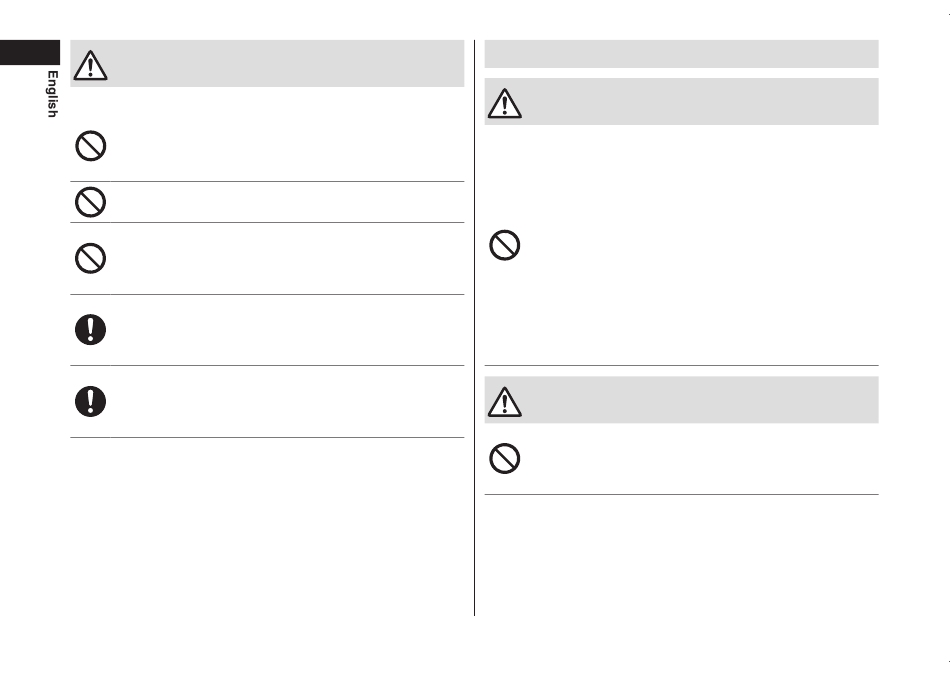The height and width of the screenshot is (676, 950).
Task: Select the third prohibition icon in the left column
Action: 90,259
